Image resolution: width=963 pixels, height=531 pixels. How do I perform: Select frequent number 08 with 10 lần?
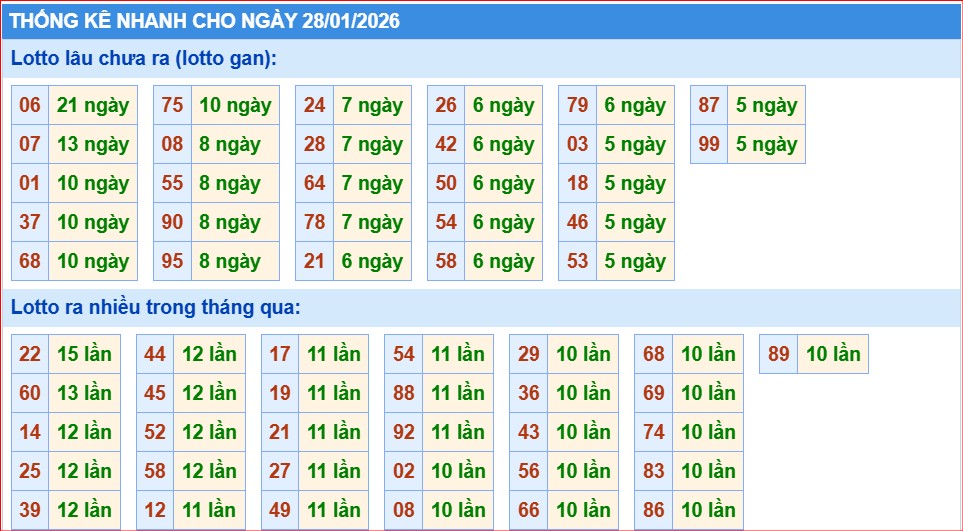tap(404, 510)
